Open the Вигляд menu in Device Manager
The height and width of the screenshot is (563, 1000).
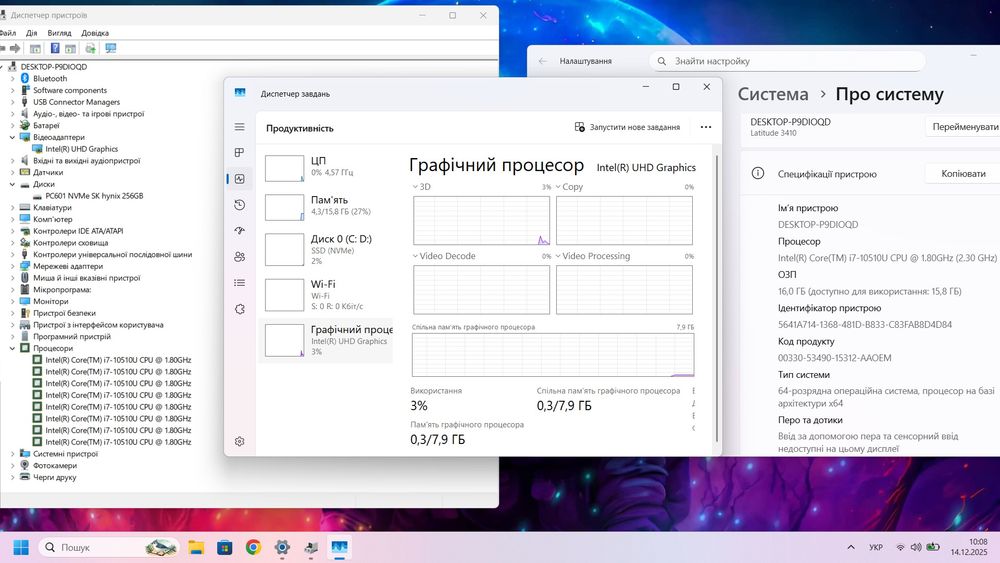[x=59, y=33]
